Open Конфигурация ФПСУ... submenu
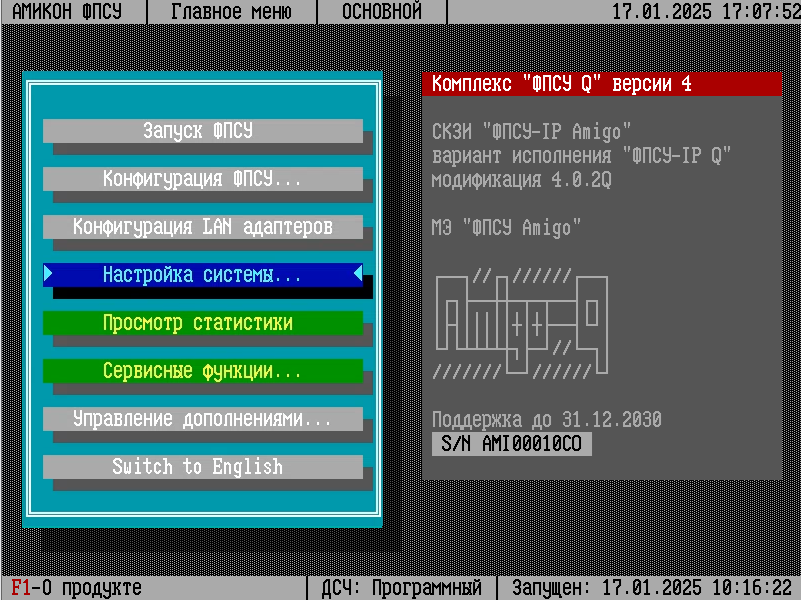Image resolution: width=801 pixels, height=600 pixels. pos(202,179)
